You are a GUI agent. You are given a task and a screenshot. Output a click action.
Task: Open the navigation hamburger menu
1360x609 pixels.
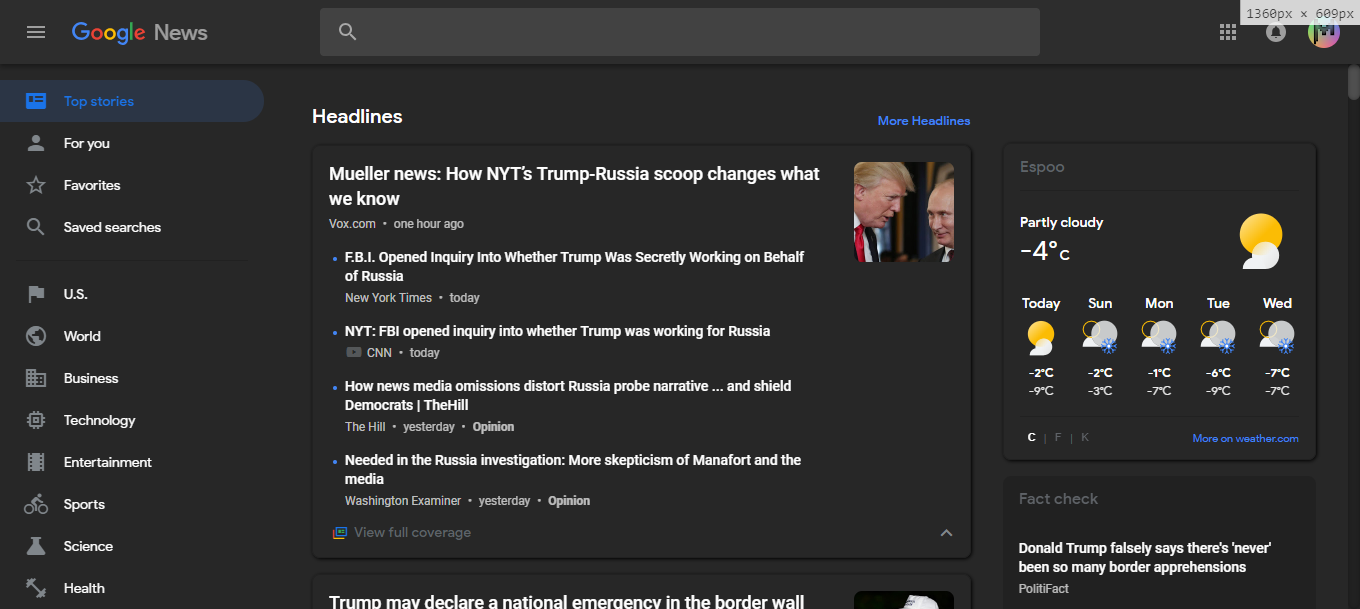36,31
